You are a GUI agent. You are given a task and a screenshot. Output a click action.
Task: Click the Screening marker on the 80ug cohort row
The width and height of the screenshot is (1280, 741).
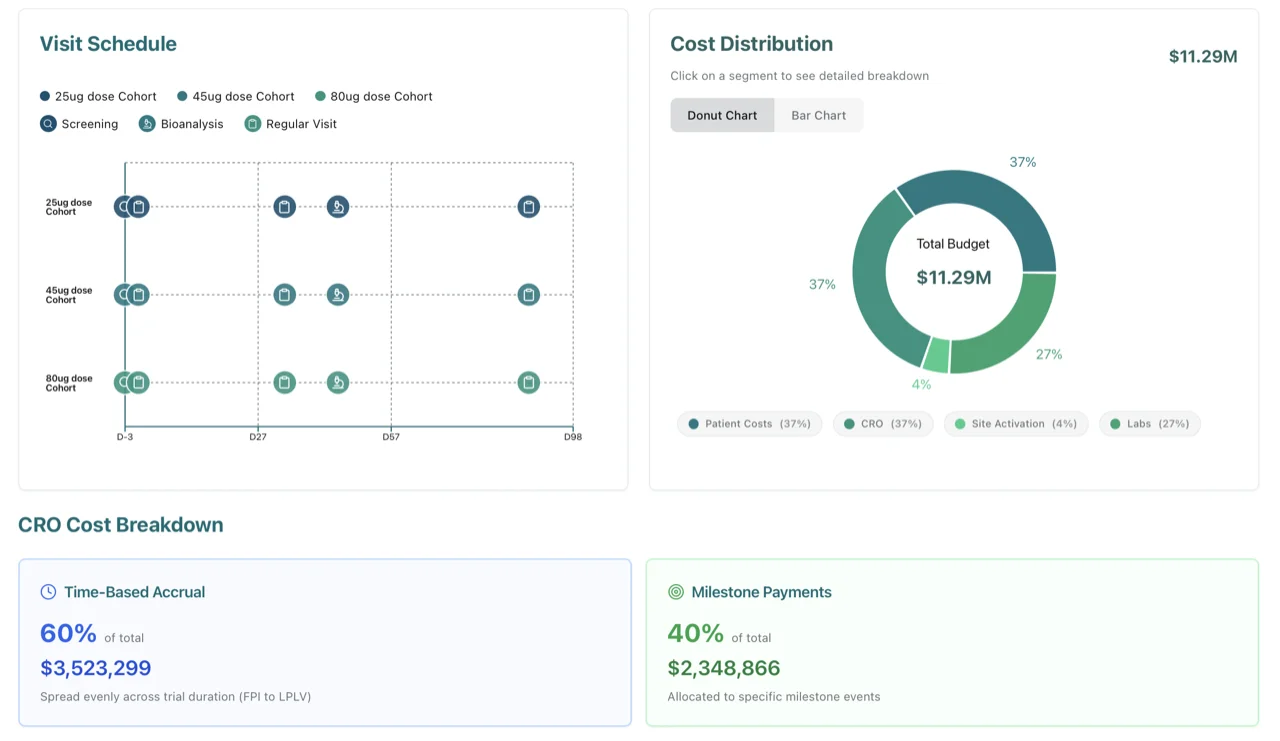[x=120, y=382]
